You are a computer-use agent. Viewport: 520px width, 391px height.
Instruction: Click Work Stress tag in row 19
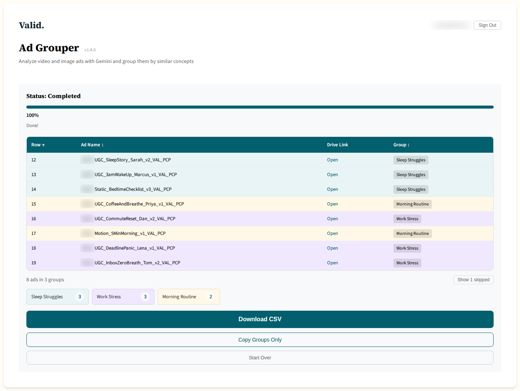tap(407, 263)
